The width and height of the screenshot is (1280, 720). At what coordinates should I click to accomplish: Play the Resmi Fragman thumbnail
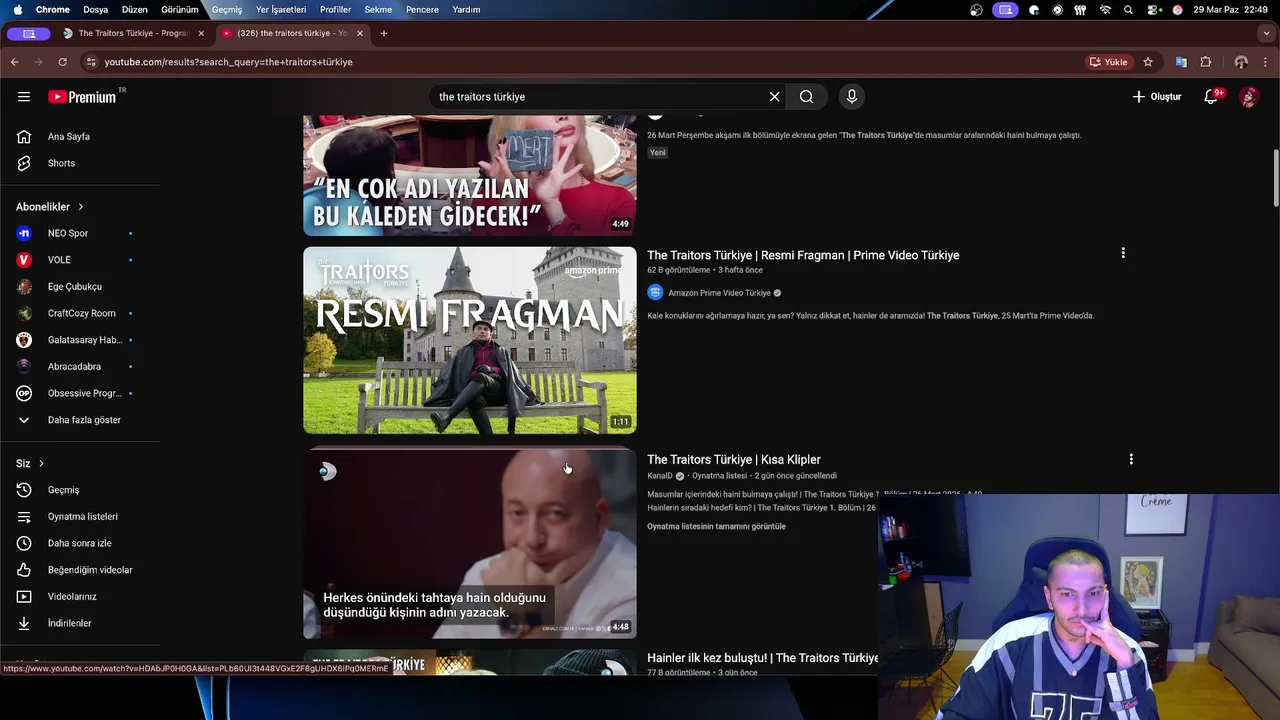pos(470,341)
